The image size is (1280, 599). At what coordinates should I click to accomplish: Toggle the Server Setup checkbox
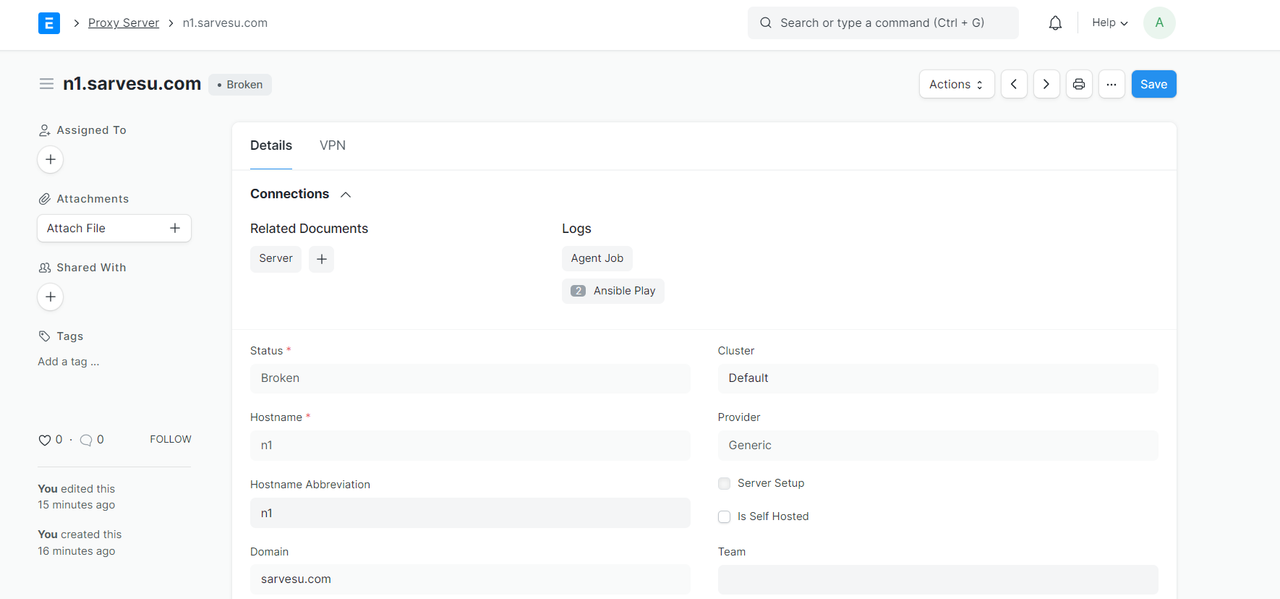pos(724,483)
